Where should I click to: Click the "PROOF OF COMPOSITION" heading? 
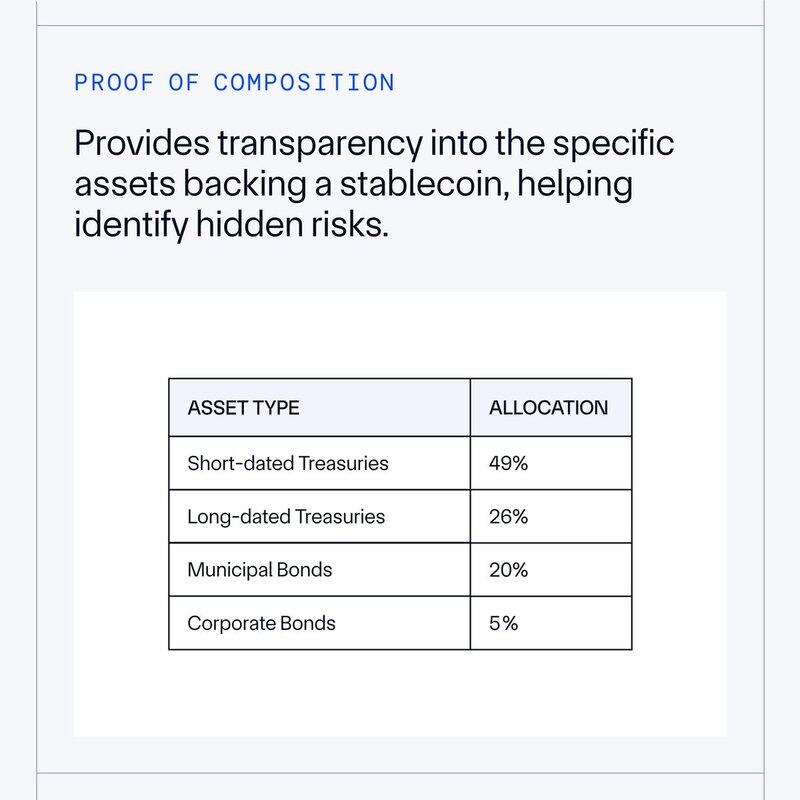(x=234, y=82)
